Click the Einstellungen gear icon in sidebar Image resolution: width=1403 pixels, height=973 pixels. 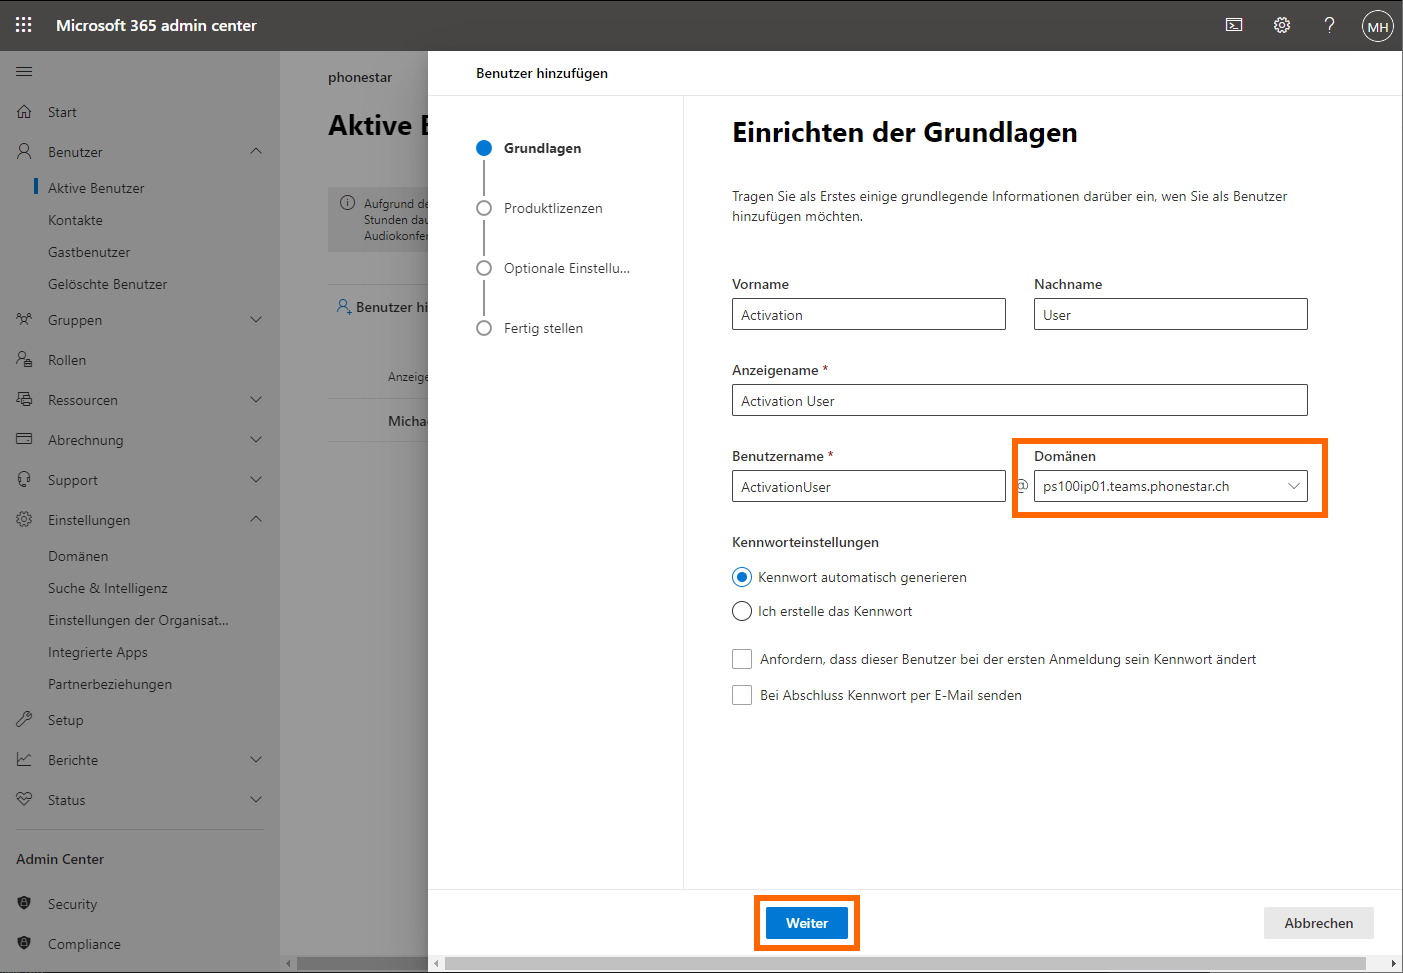pos(24,519)
